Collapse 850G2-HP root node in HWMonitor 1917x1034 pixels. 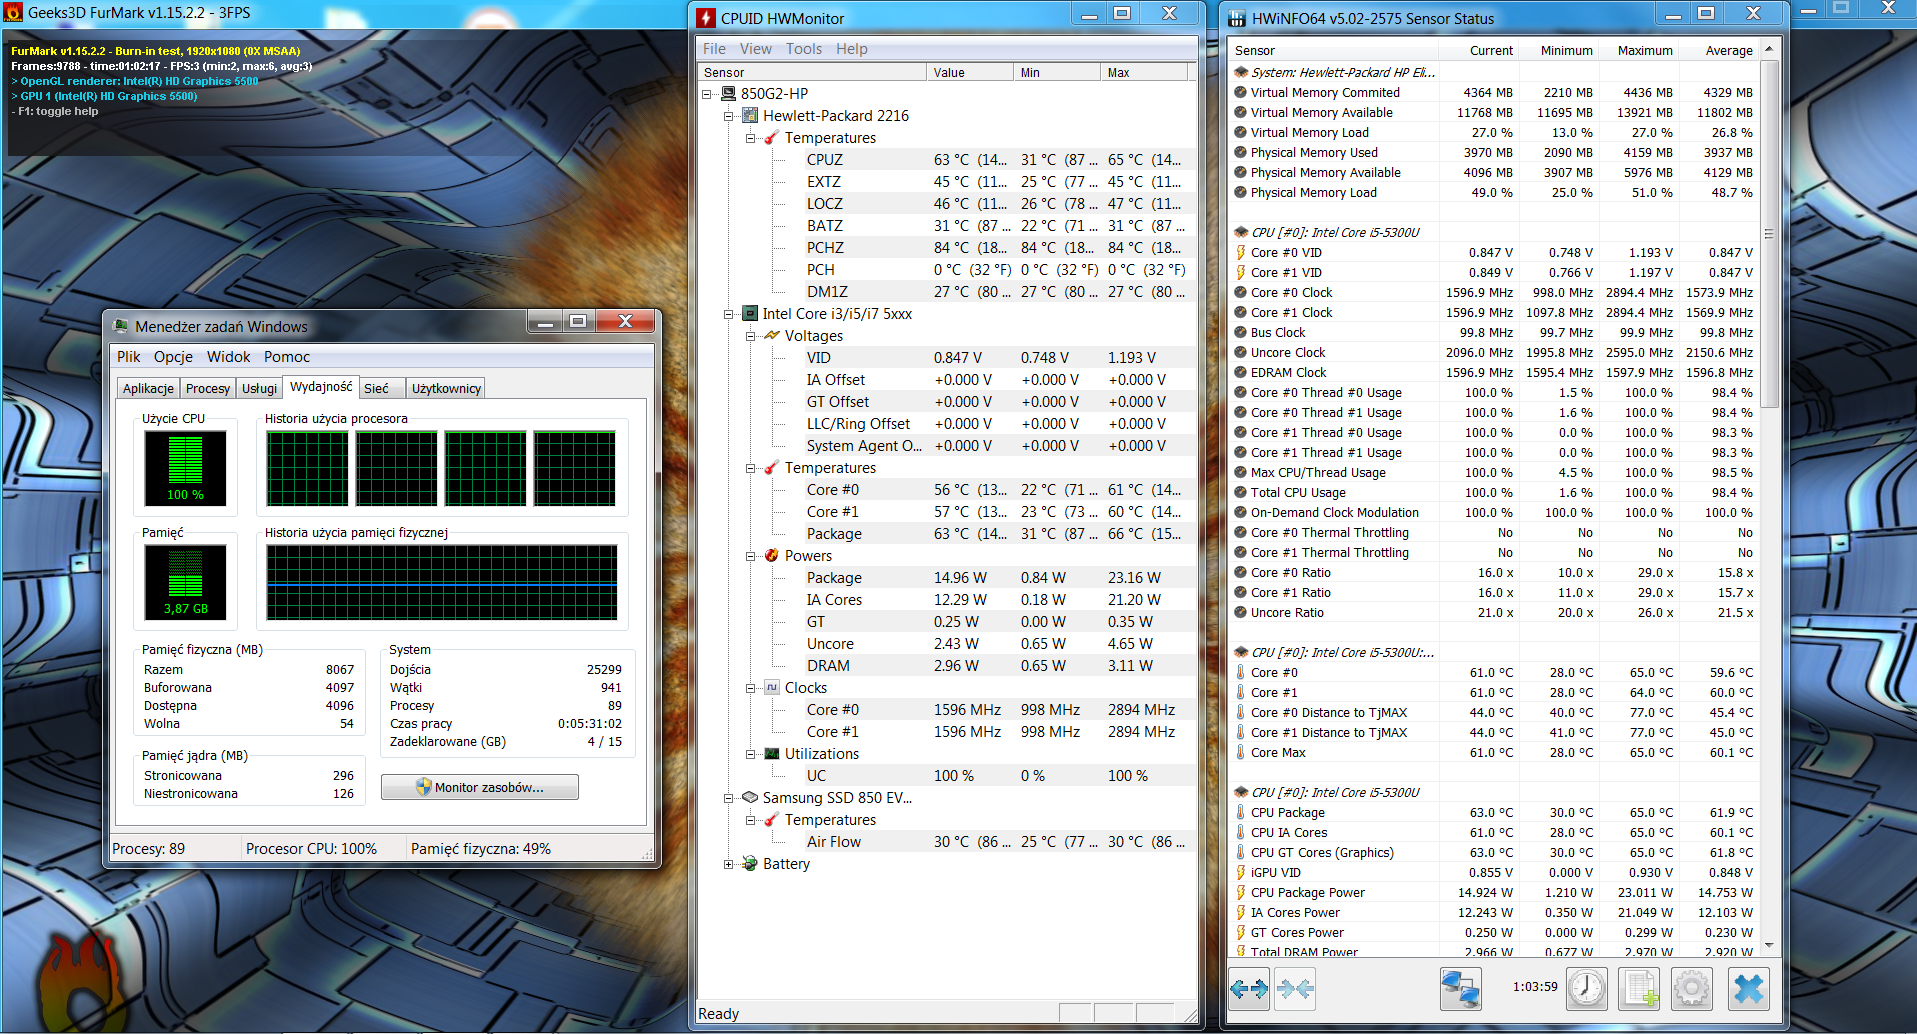coord(707,94)
